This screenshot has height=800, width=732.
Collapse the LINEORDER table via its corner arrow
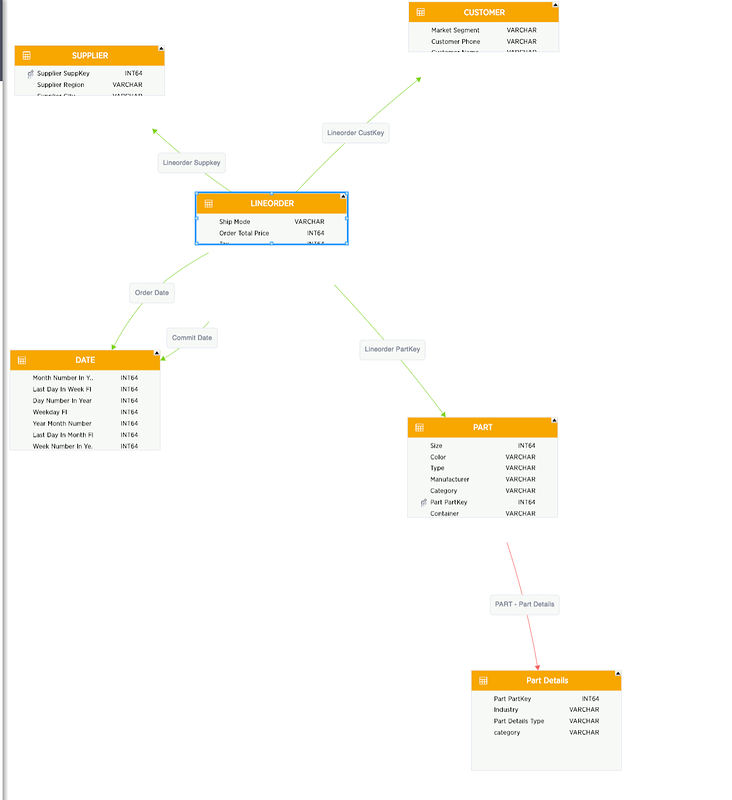pyautogui.click(x=345, y=197)
